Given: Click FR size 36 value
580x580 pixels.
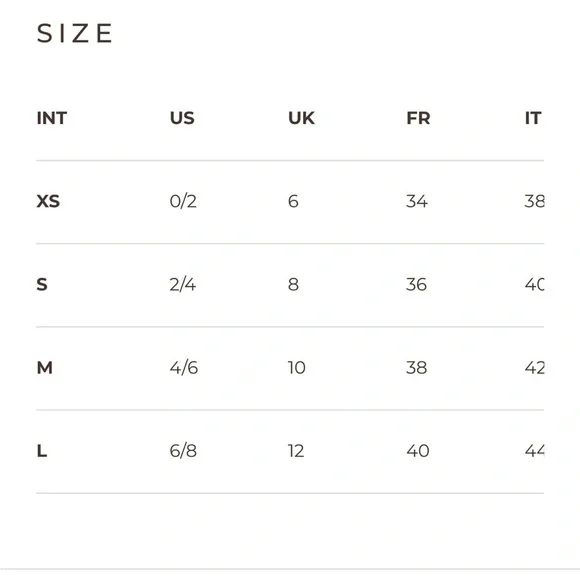Looking at the screenshot, I should point(417,285).
